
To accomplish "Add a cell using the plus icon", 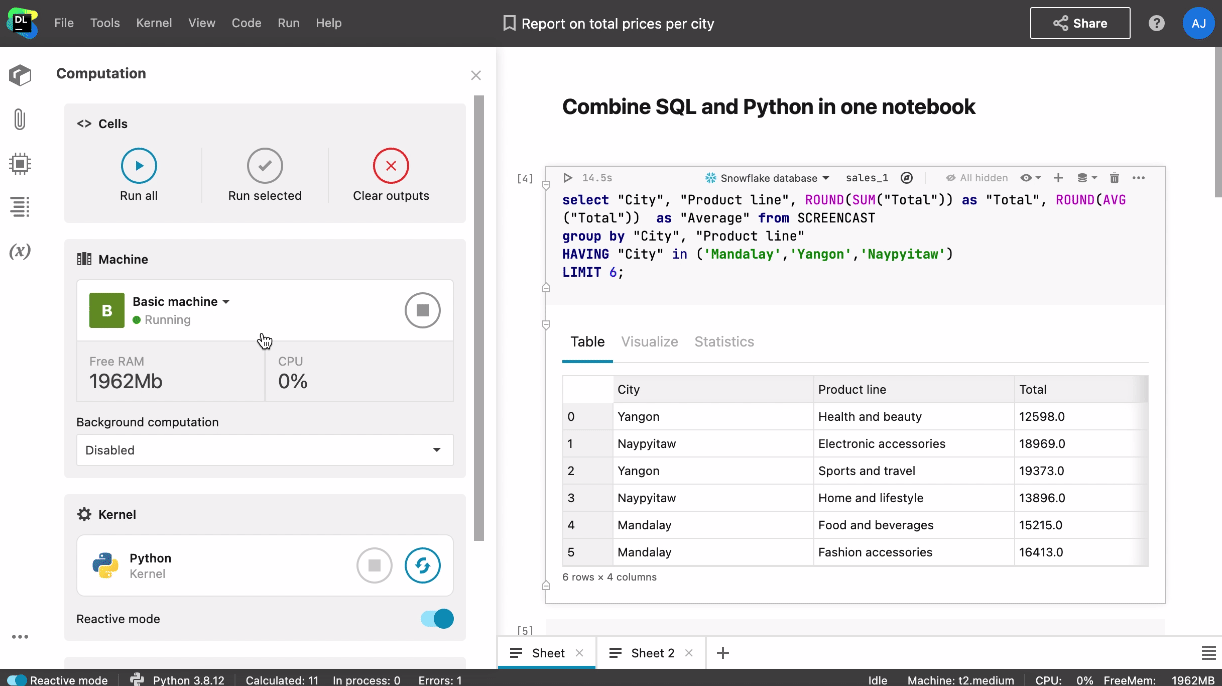I will [1058, 178].
